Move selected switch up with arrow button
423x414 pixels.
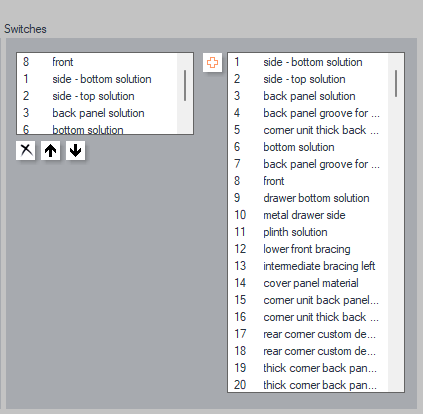pyautogui.click(x=51, y=151)
